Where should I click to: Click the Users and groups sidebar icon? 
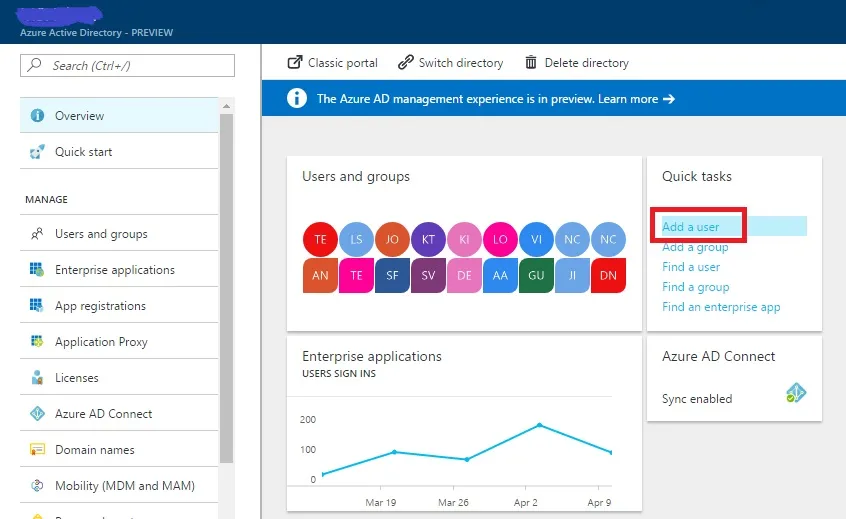point(37,234)
